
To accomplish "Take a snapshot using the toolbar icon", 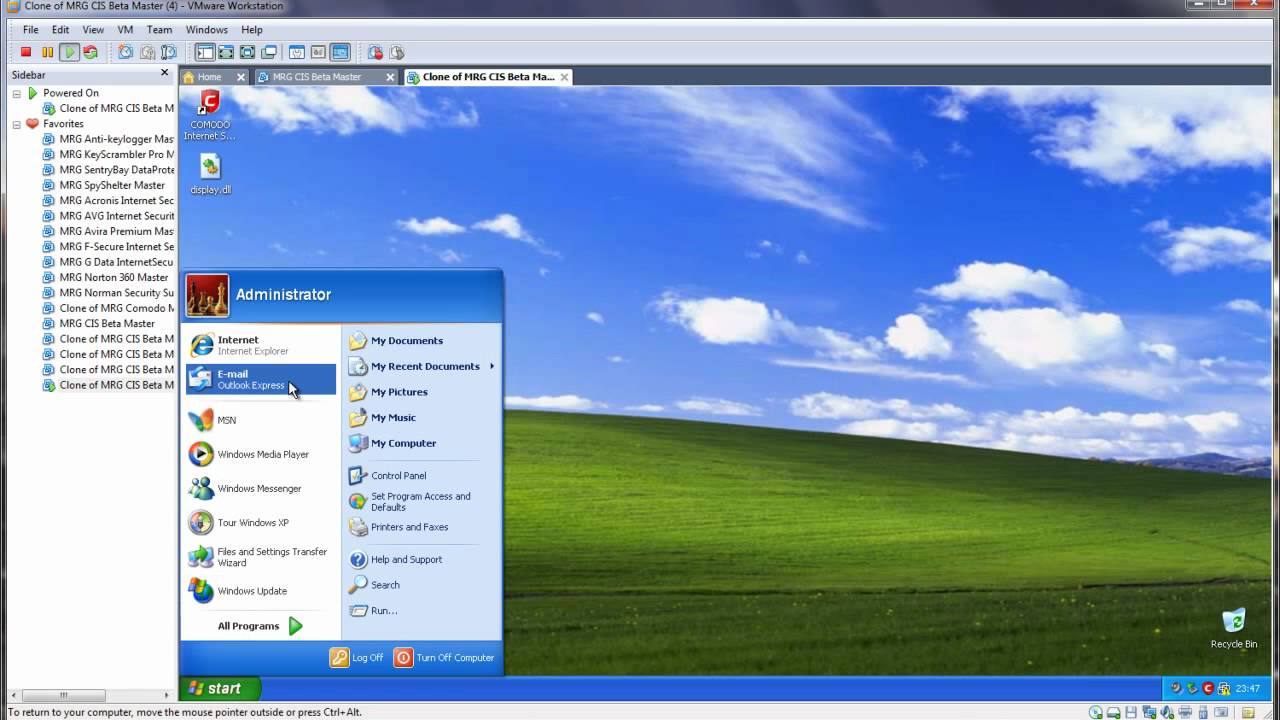I will click(125, 52).
